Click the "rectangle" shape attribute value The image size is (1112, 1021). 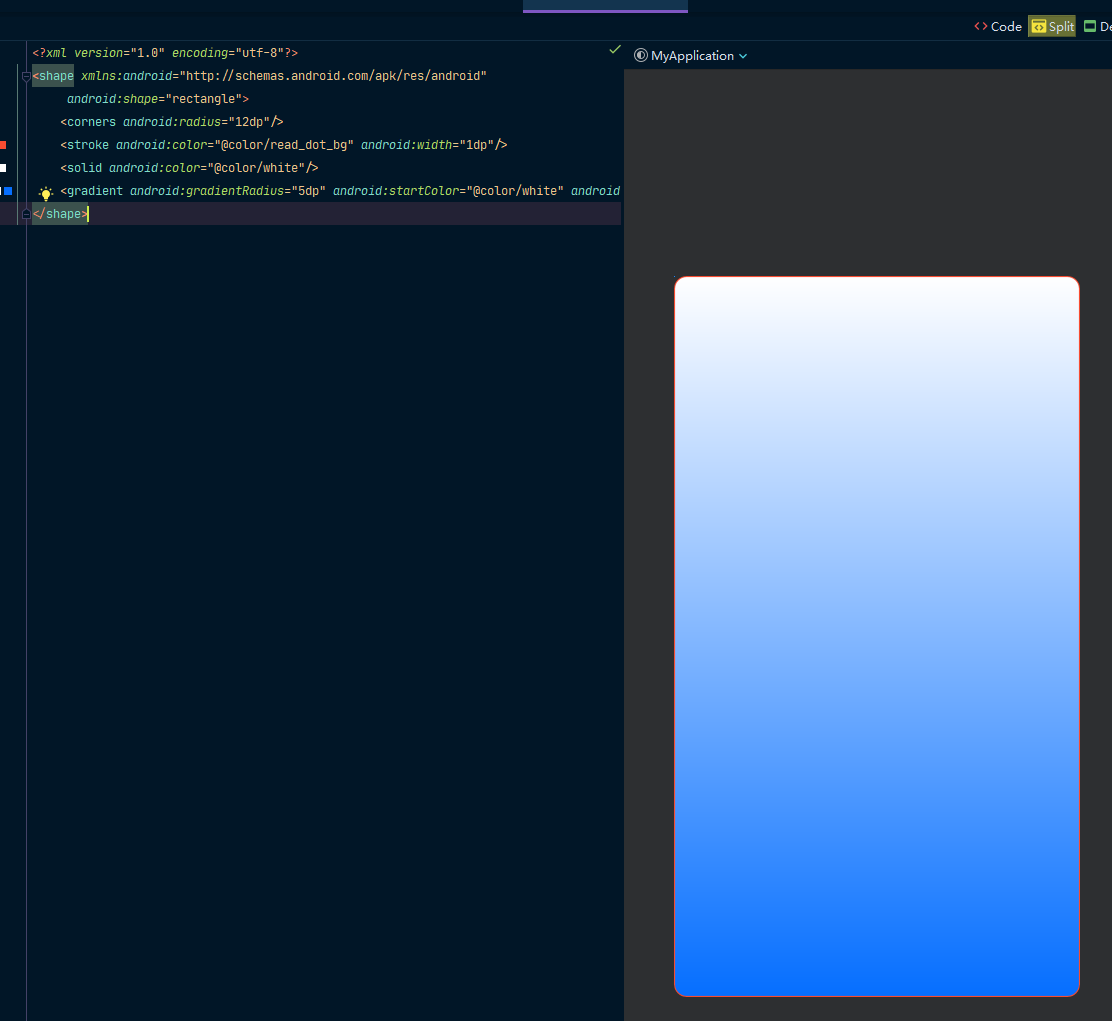point(204,99)
